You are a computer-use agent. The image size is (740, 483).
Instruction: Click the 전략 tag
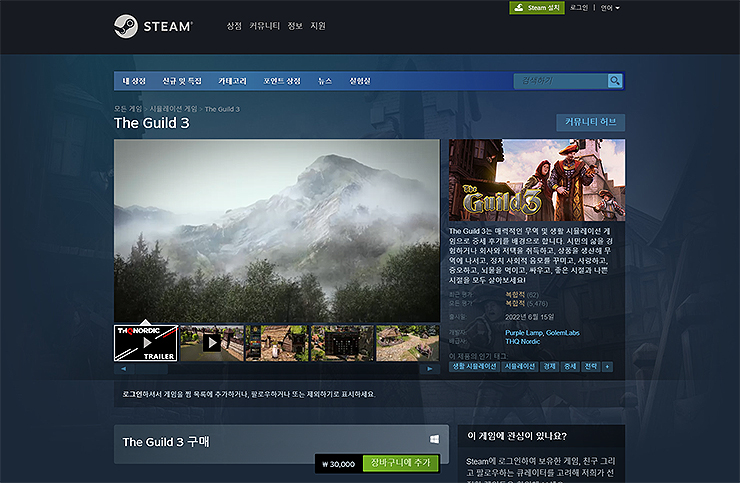click(x=591, y=366)
